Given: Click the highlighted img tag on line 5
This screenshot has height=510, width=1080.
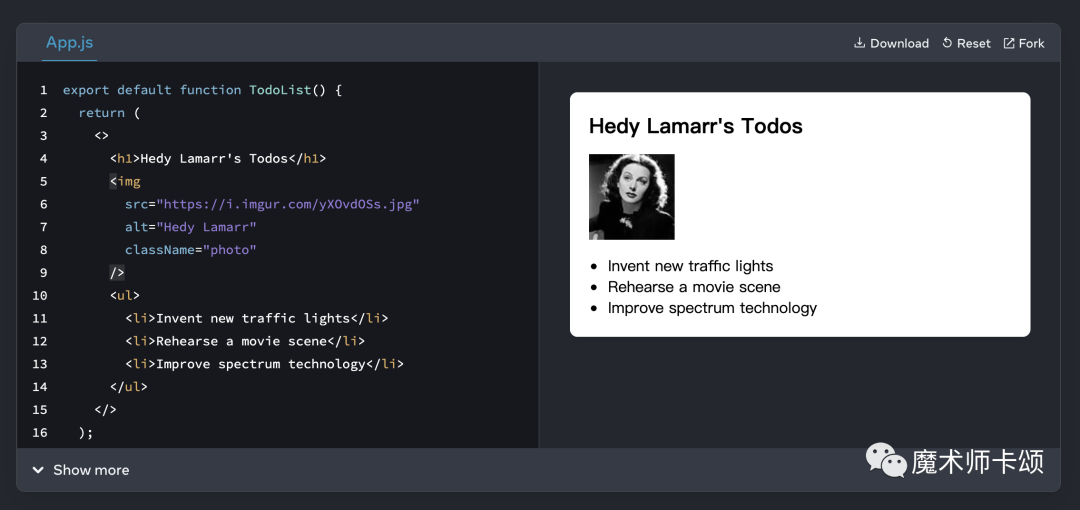Looking at the screenshot, I should coord(125,182).
